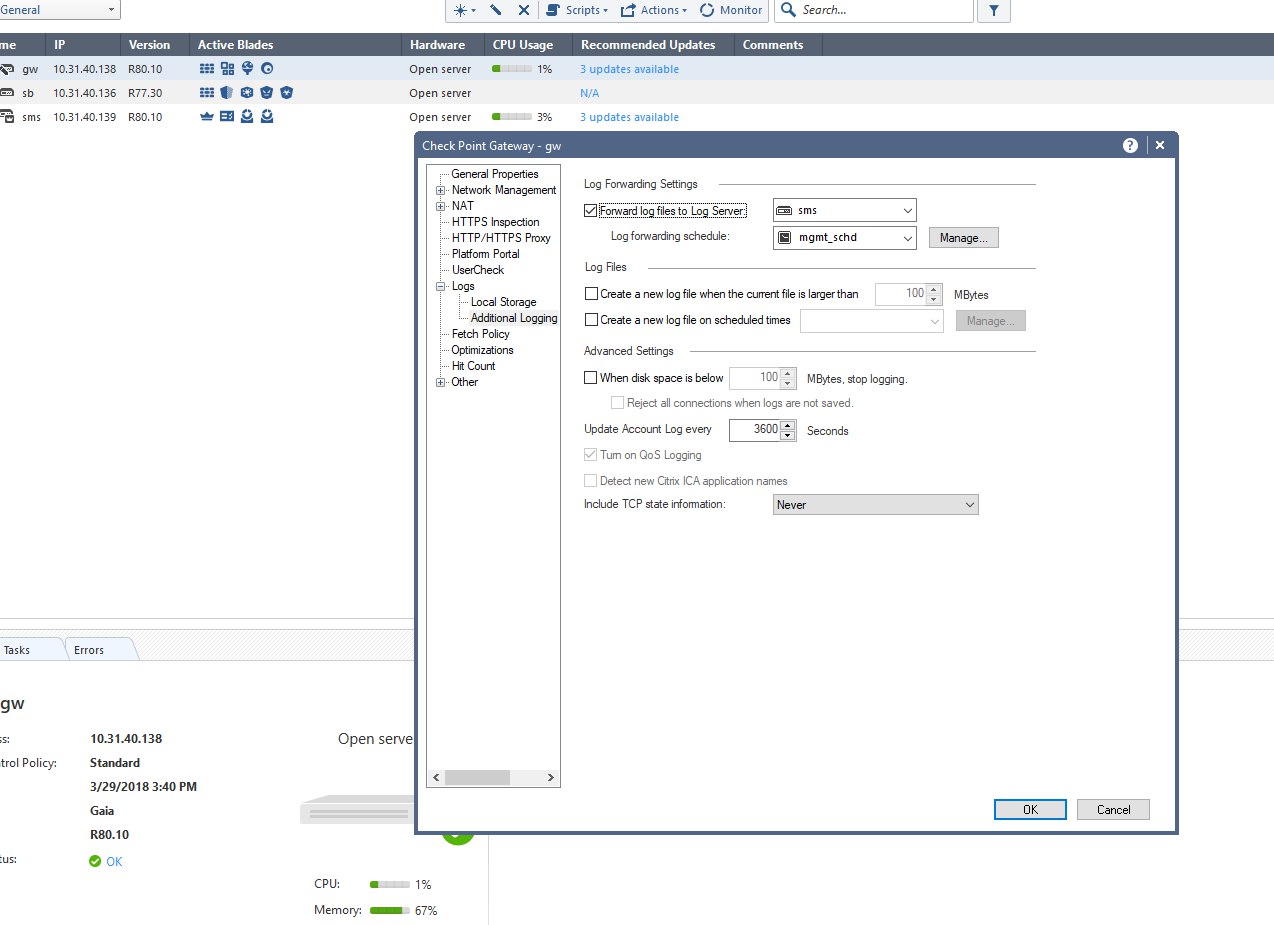Viewport: 1274px width, 925px height.
Task: Open the mgmt_schd schedule dropdown
Action: click(x=845, y=237)
